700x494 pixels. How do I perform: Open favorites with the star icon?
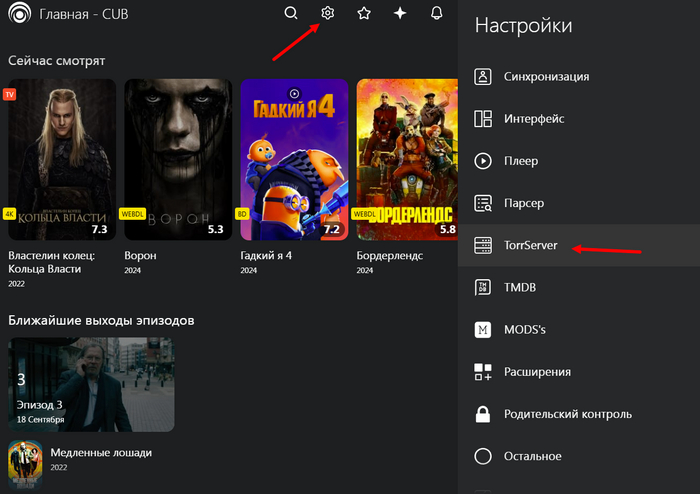click(x=364, y=13)
